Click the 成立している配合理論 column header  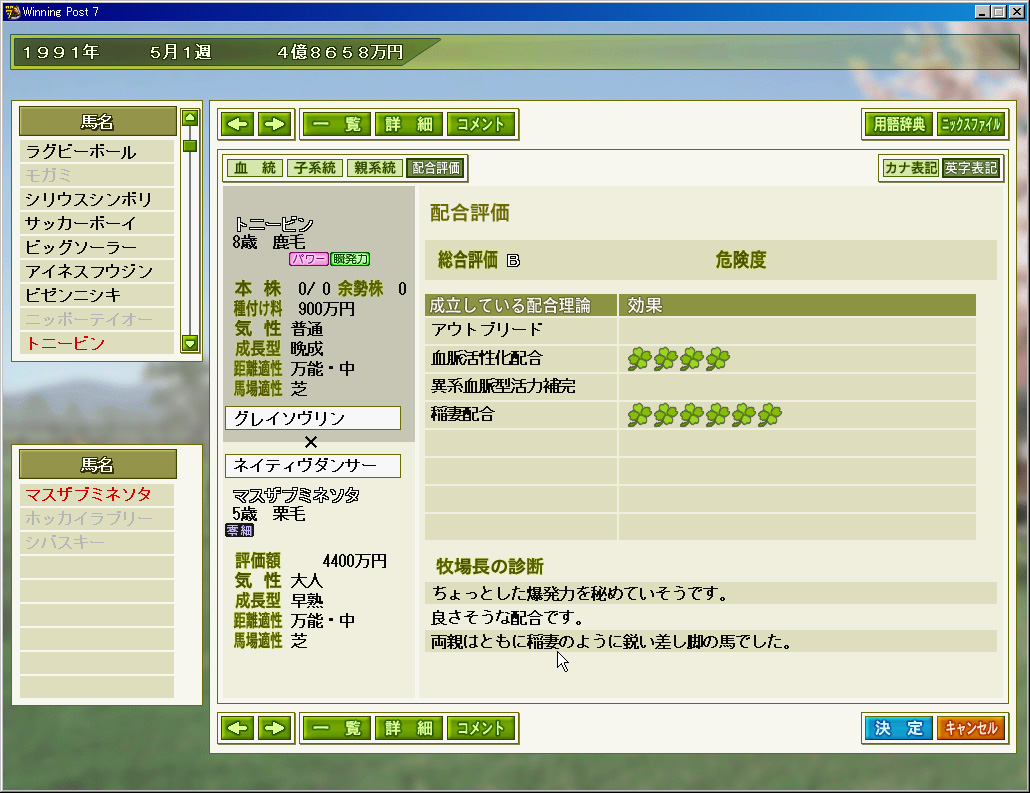click(521, 306)
